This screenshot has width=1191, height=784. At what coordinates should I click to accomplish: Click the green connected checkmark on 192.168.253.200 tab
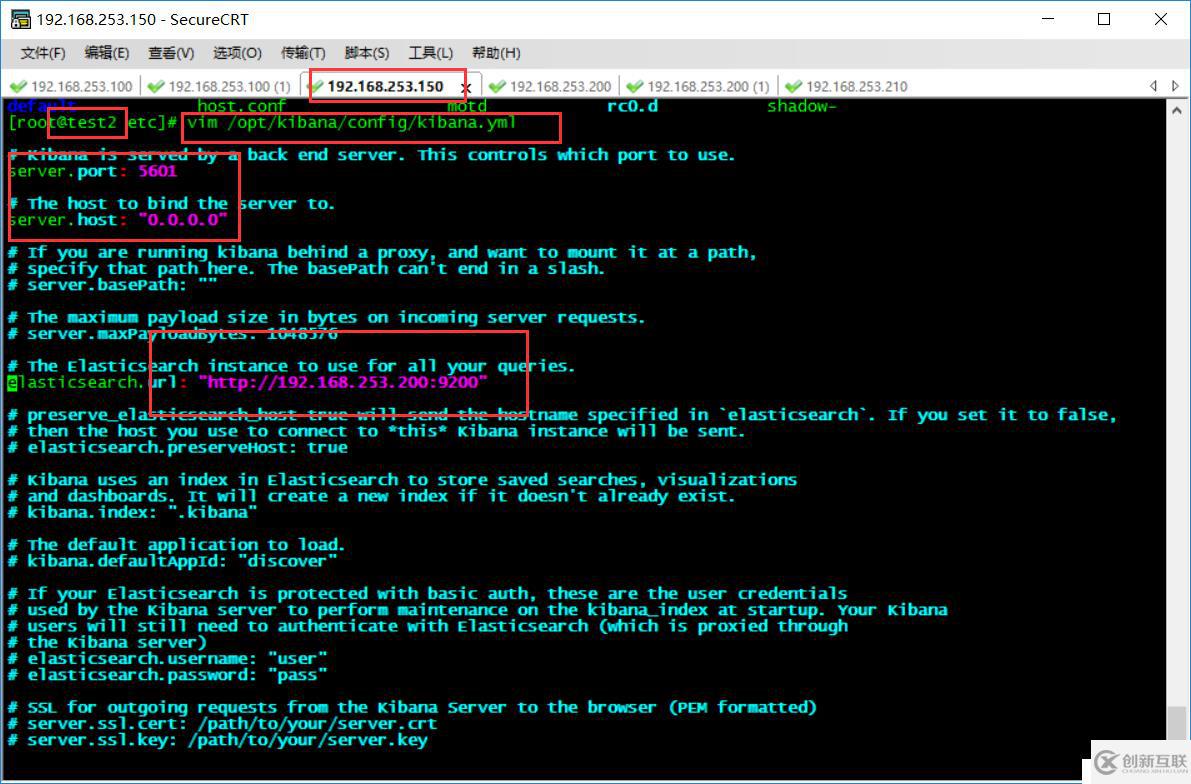click(x=498, y=87)
